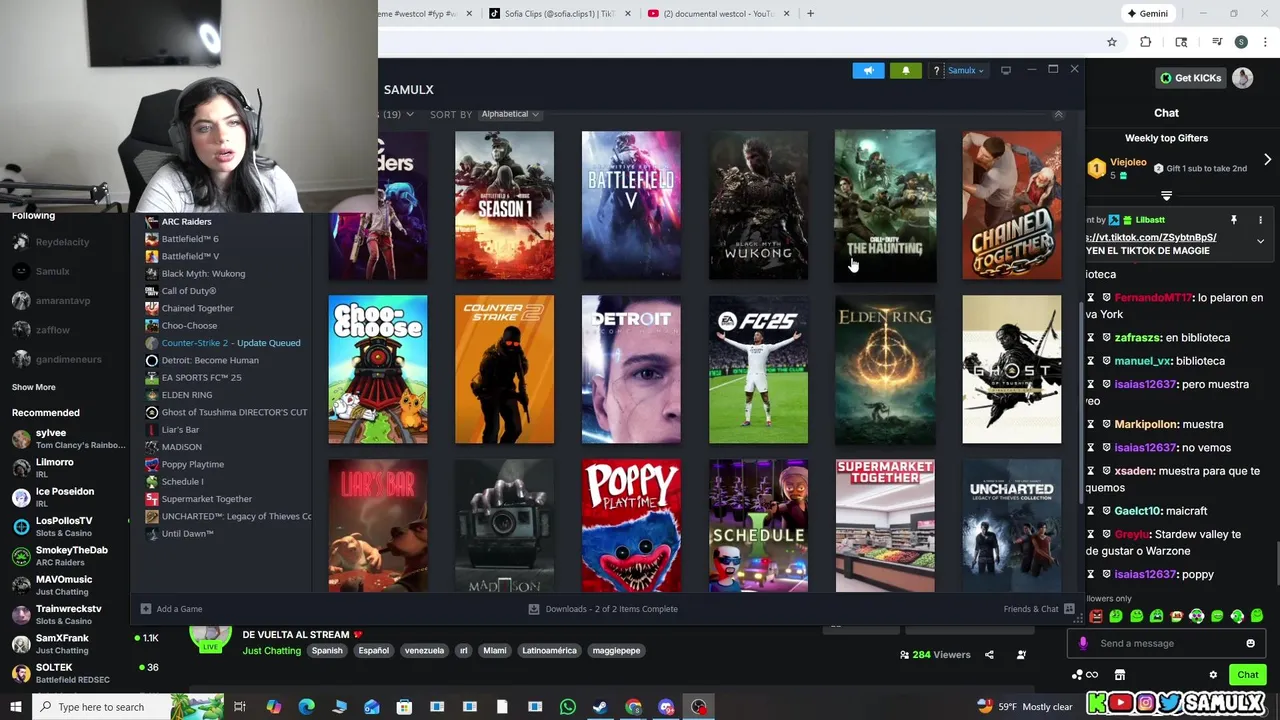
Task: Open pinned message three-dot options
Action: (1260, 220)
